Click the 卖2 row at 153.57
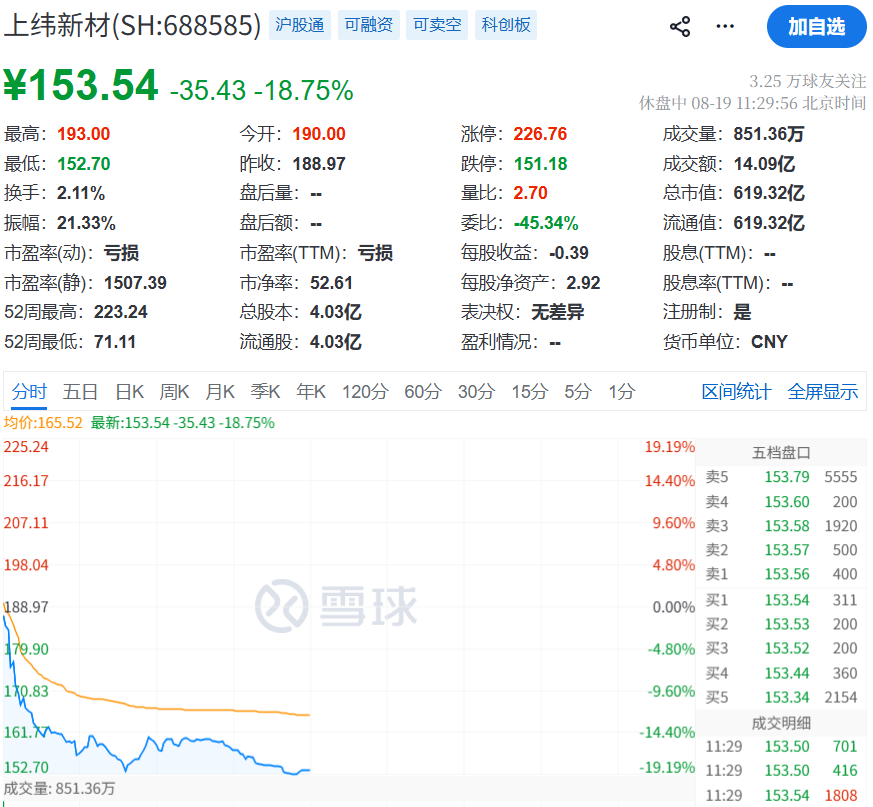The height and width of the screenshot is (807, 873). click(x=781, y=550)
